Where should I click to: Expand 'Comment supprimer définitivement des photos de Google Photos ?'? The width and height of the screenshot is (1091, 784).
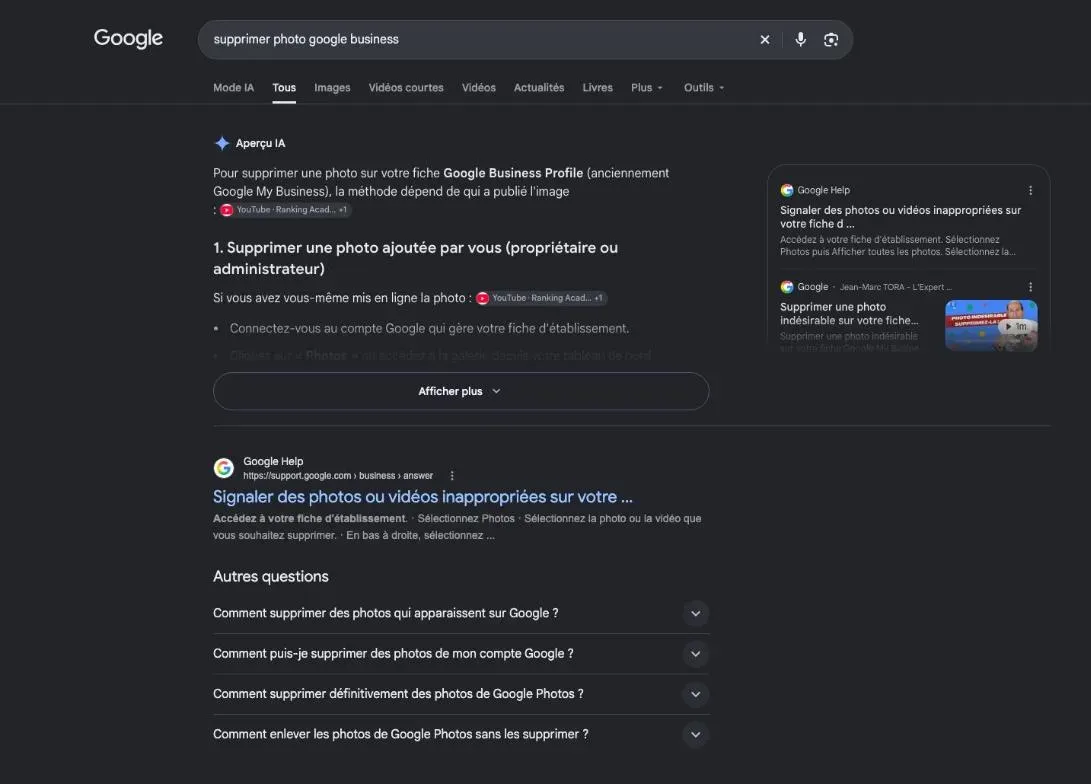pyautogui.click(x=461, y=694)
